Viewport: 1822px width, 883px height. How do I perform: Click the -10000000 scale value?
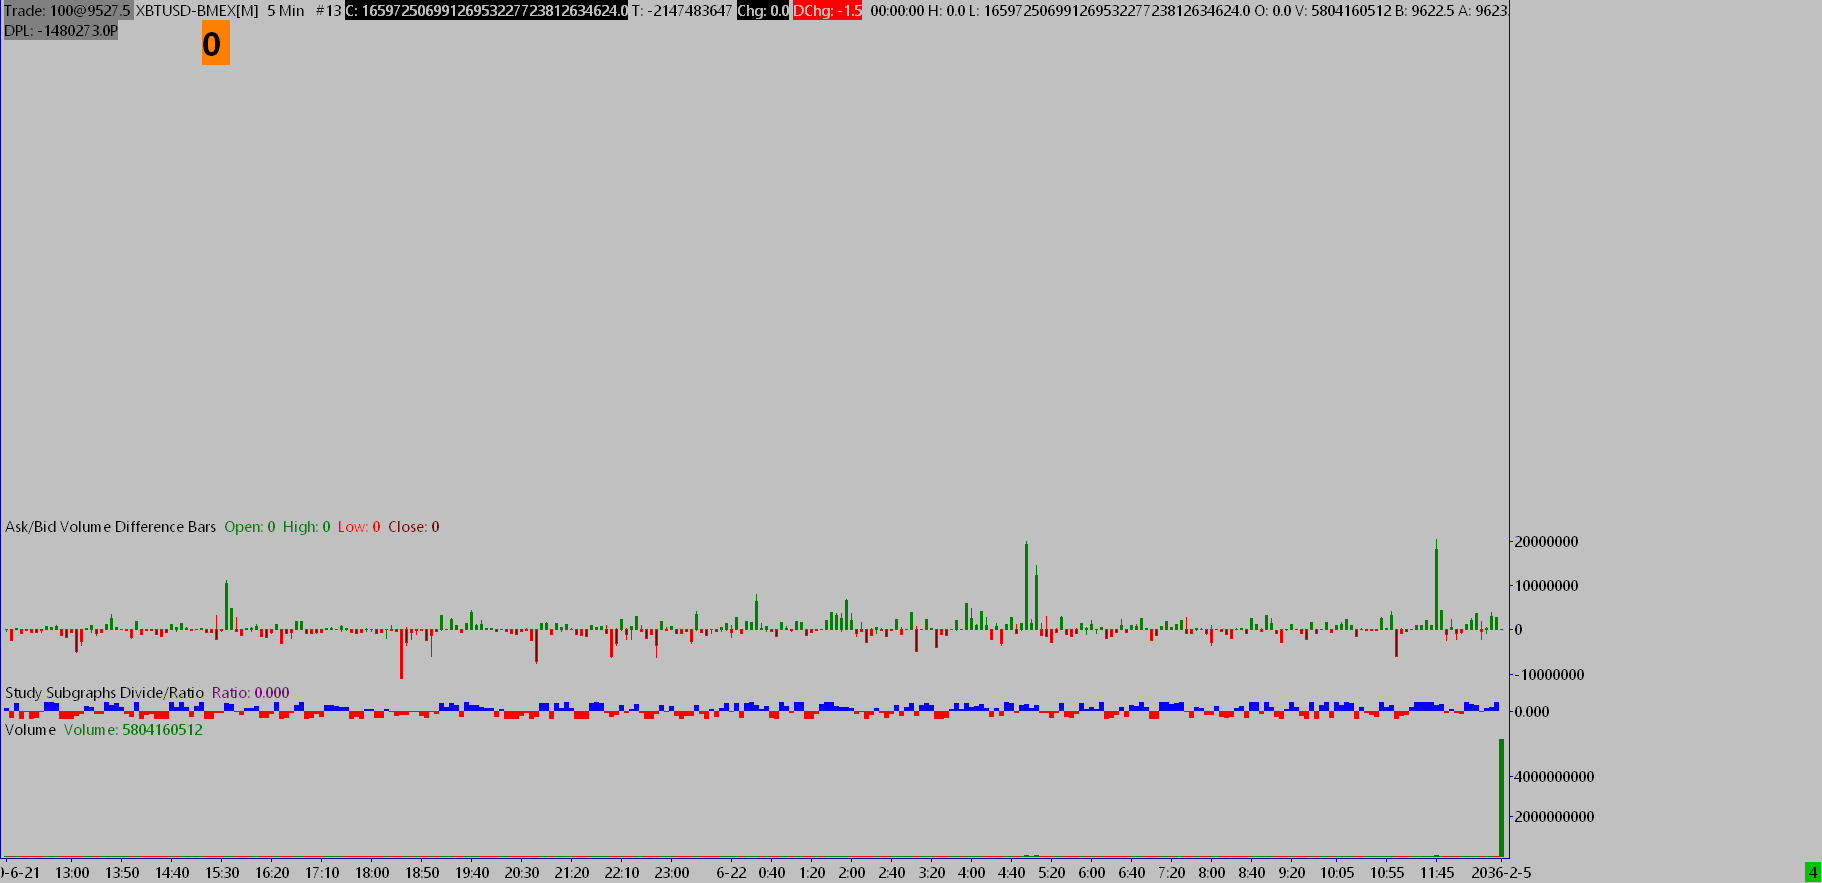point(1549,674)
